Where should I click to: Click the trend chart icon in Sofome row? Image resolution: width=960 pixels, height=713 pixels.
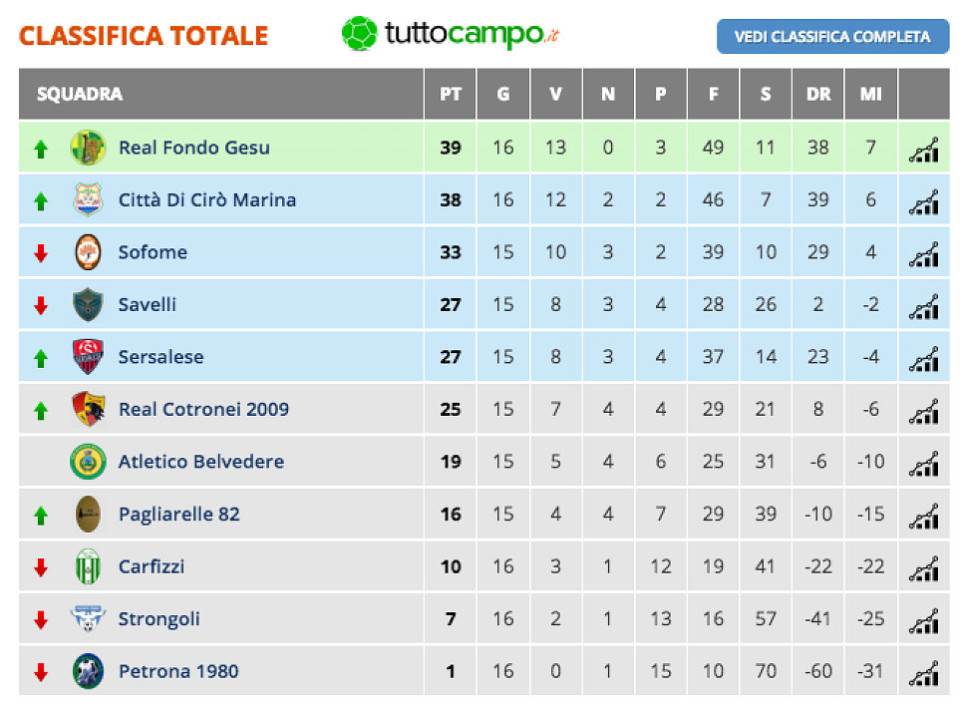pyautogui.click(x=923, y=253)
